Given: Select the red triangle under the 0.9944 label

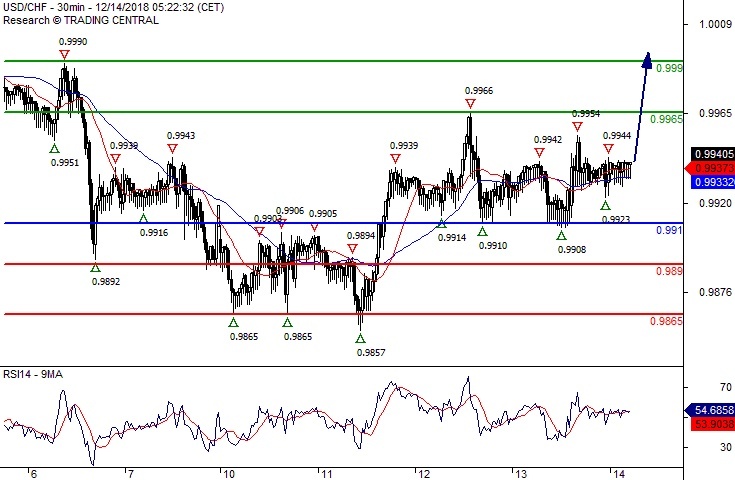Looking at the screenshot, I should 608,149.
